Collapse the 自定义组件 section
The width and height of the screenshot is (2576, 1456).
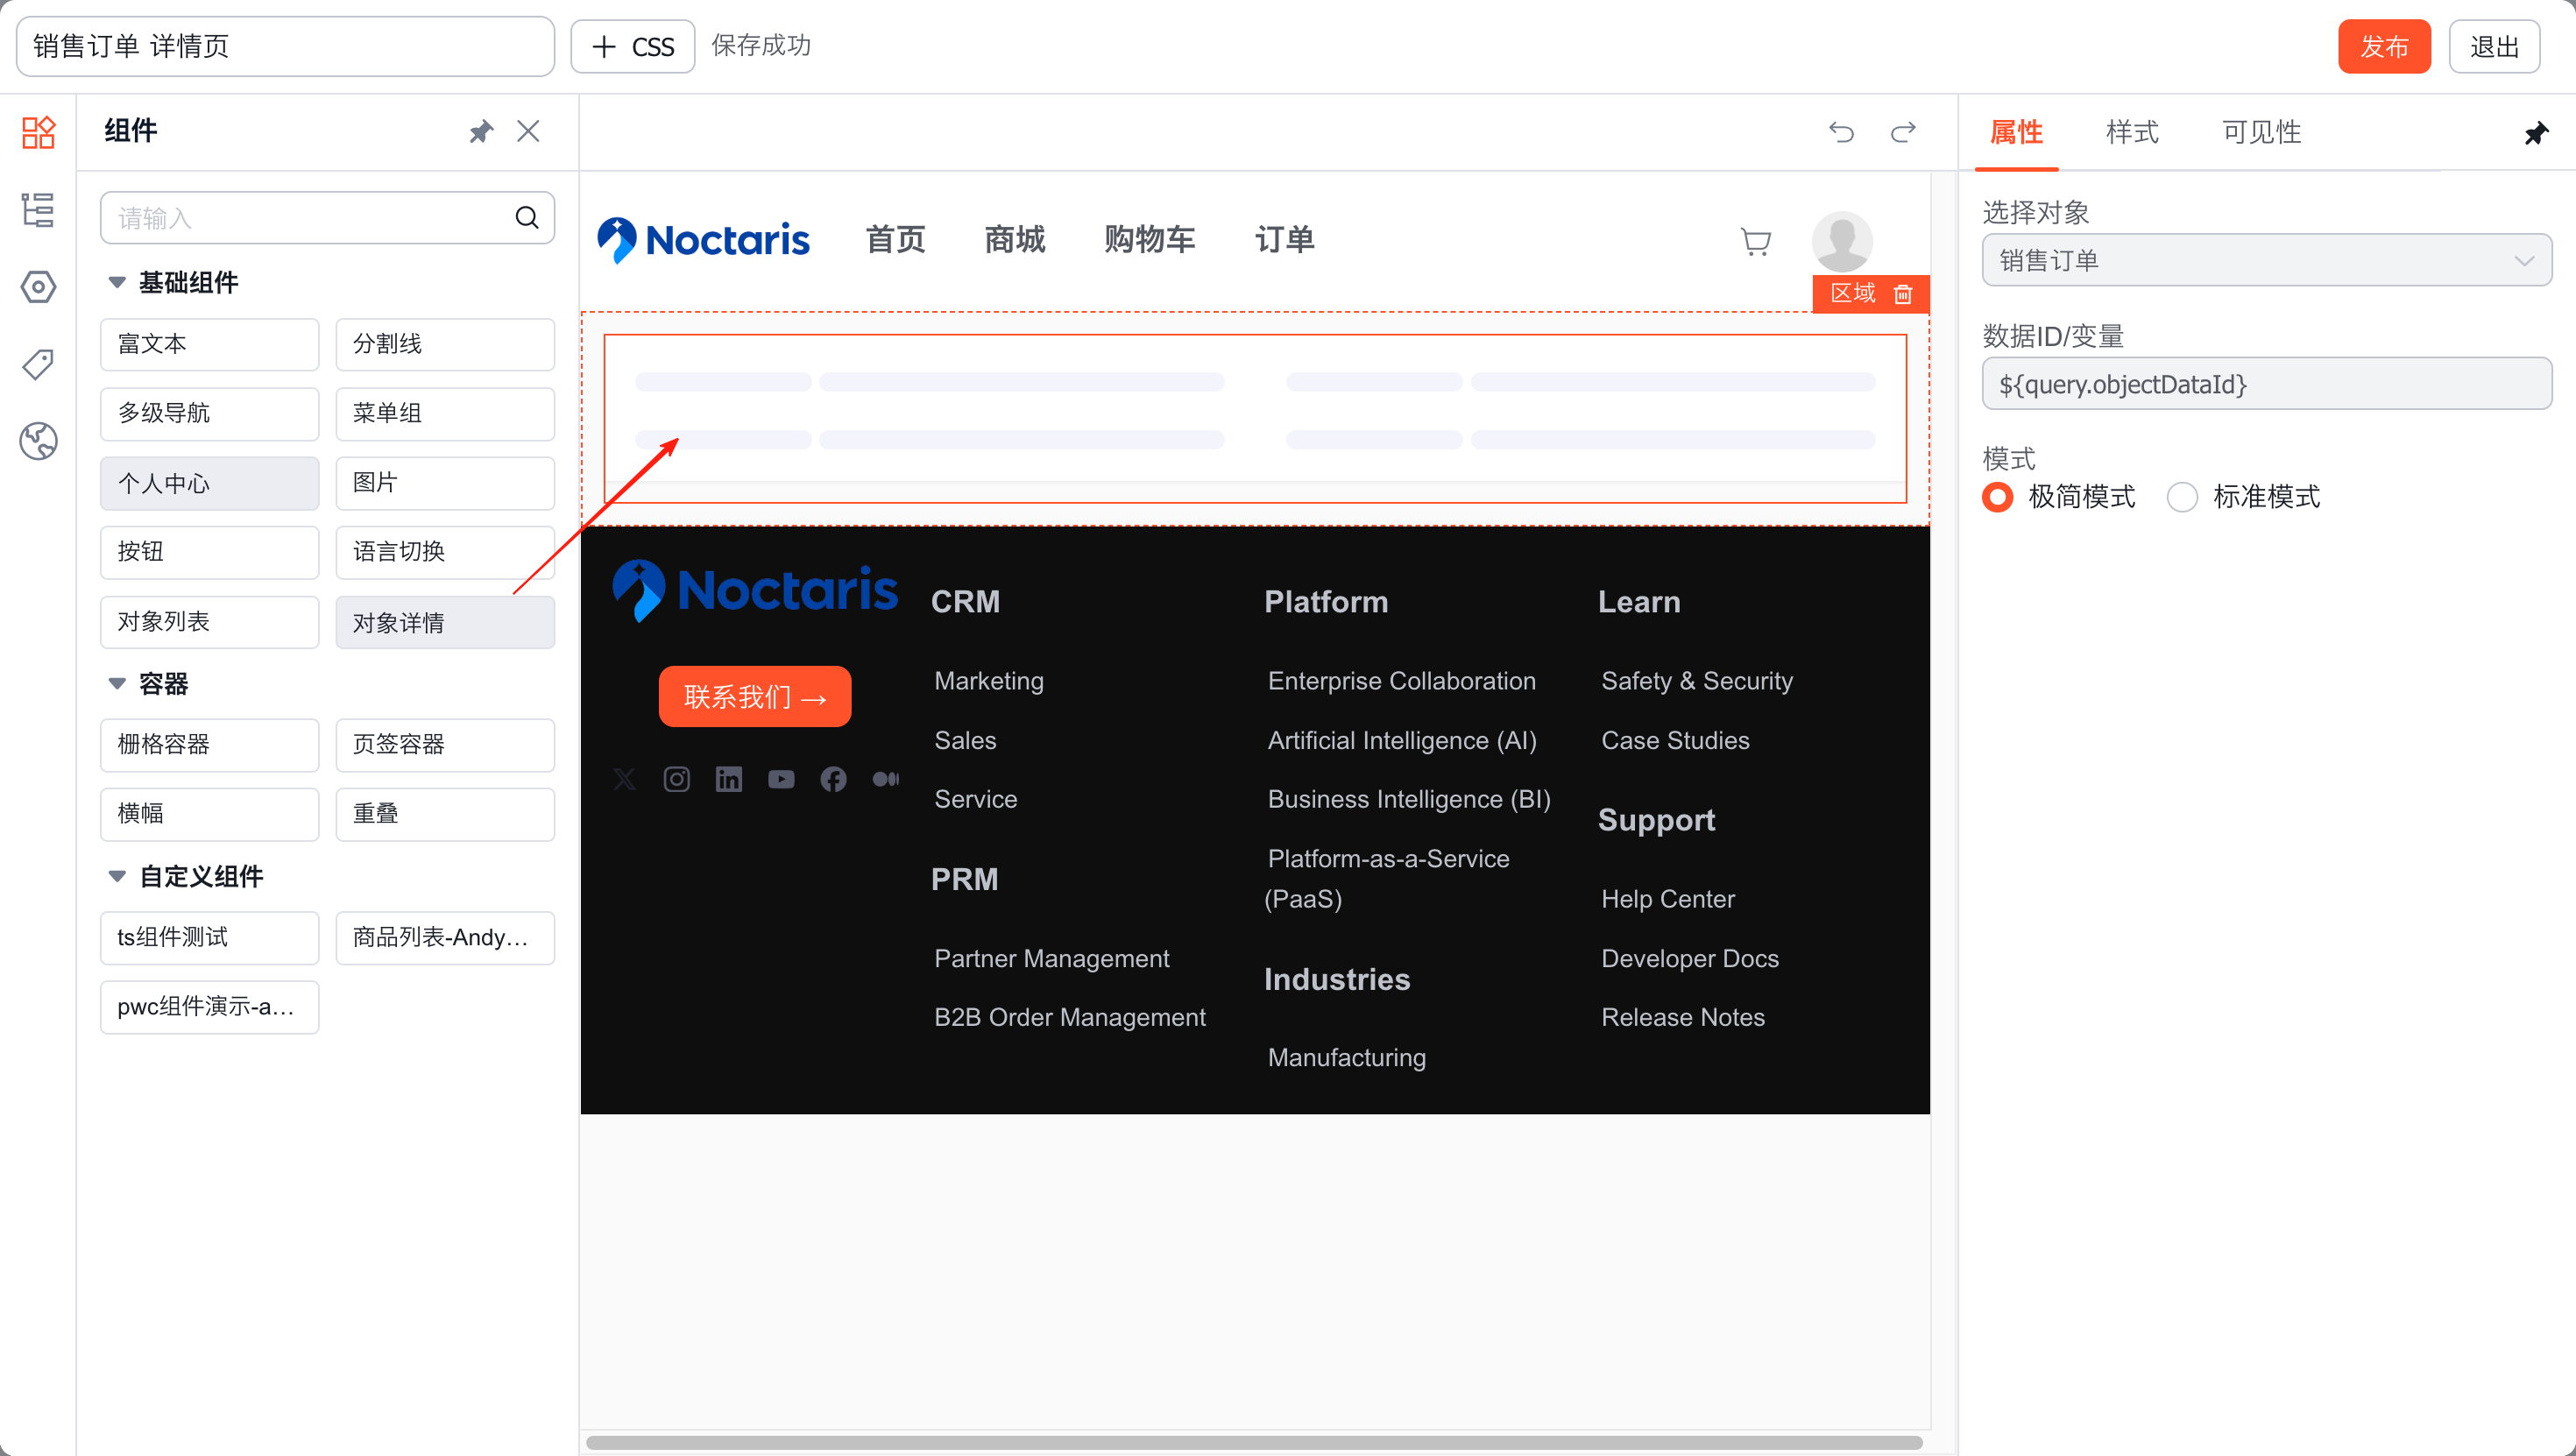tap(117, 877)
